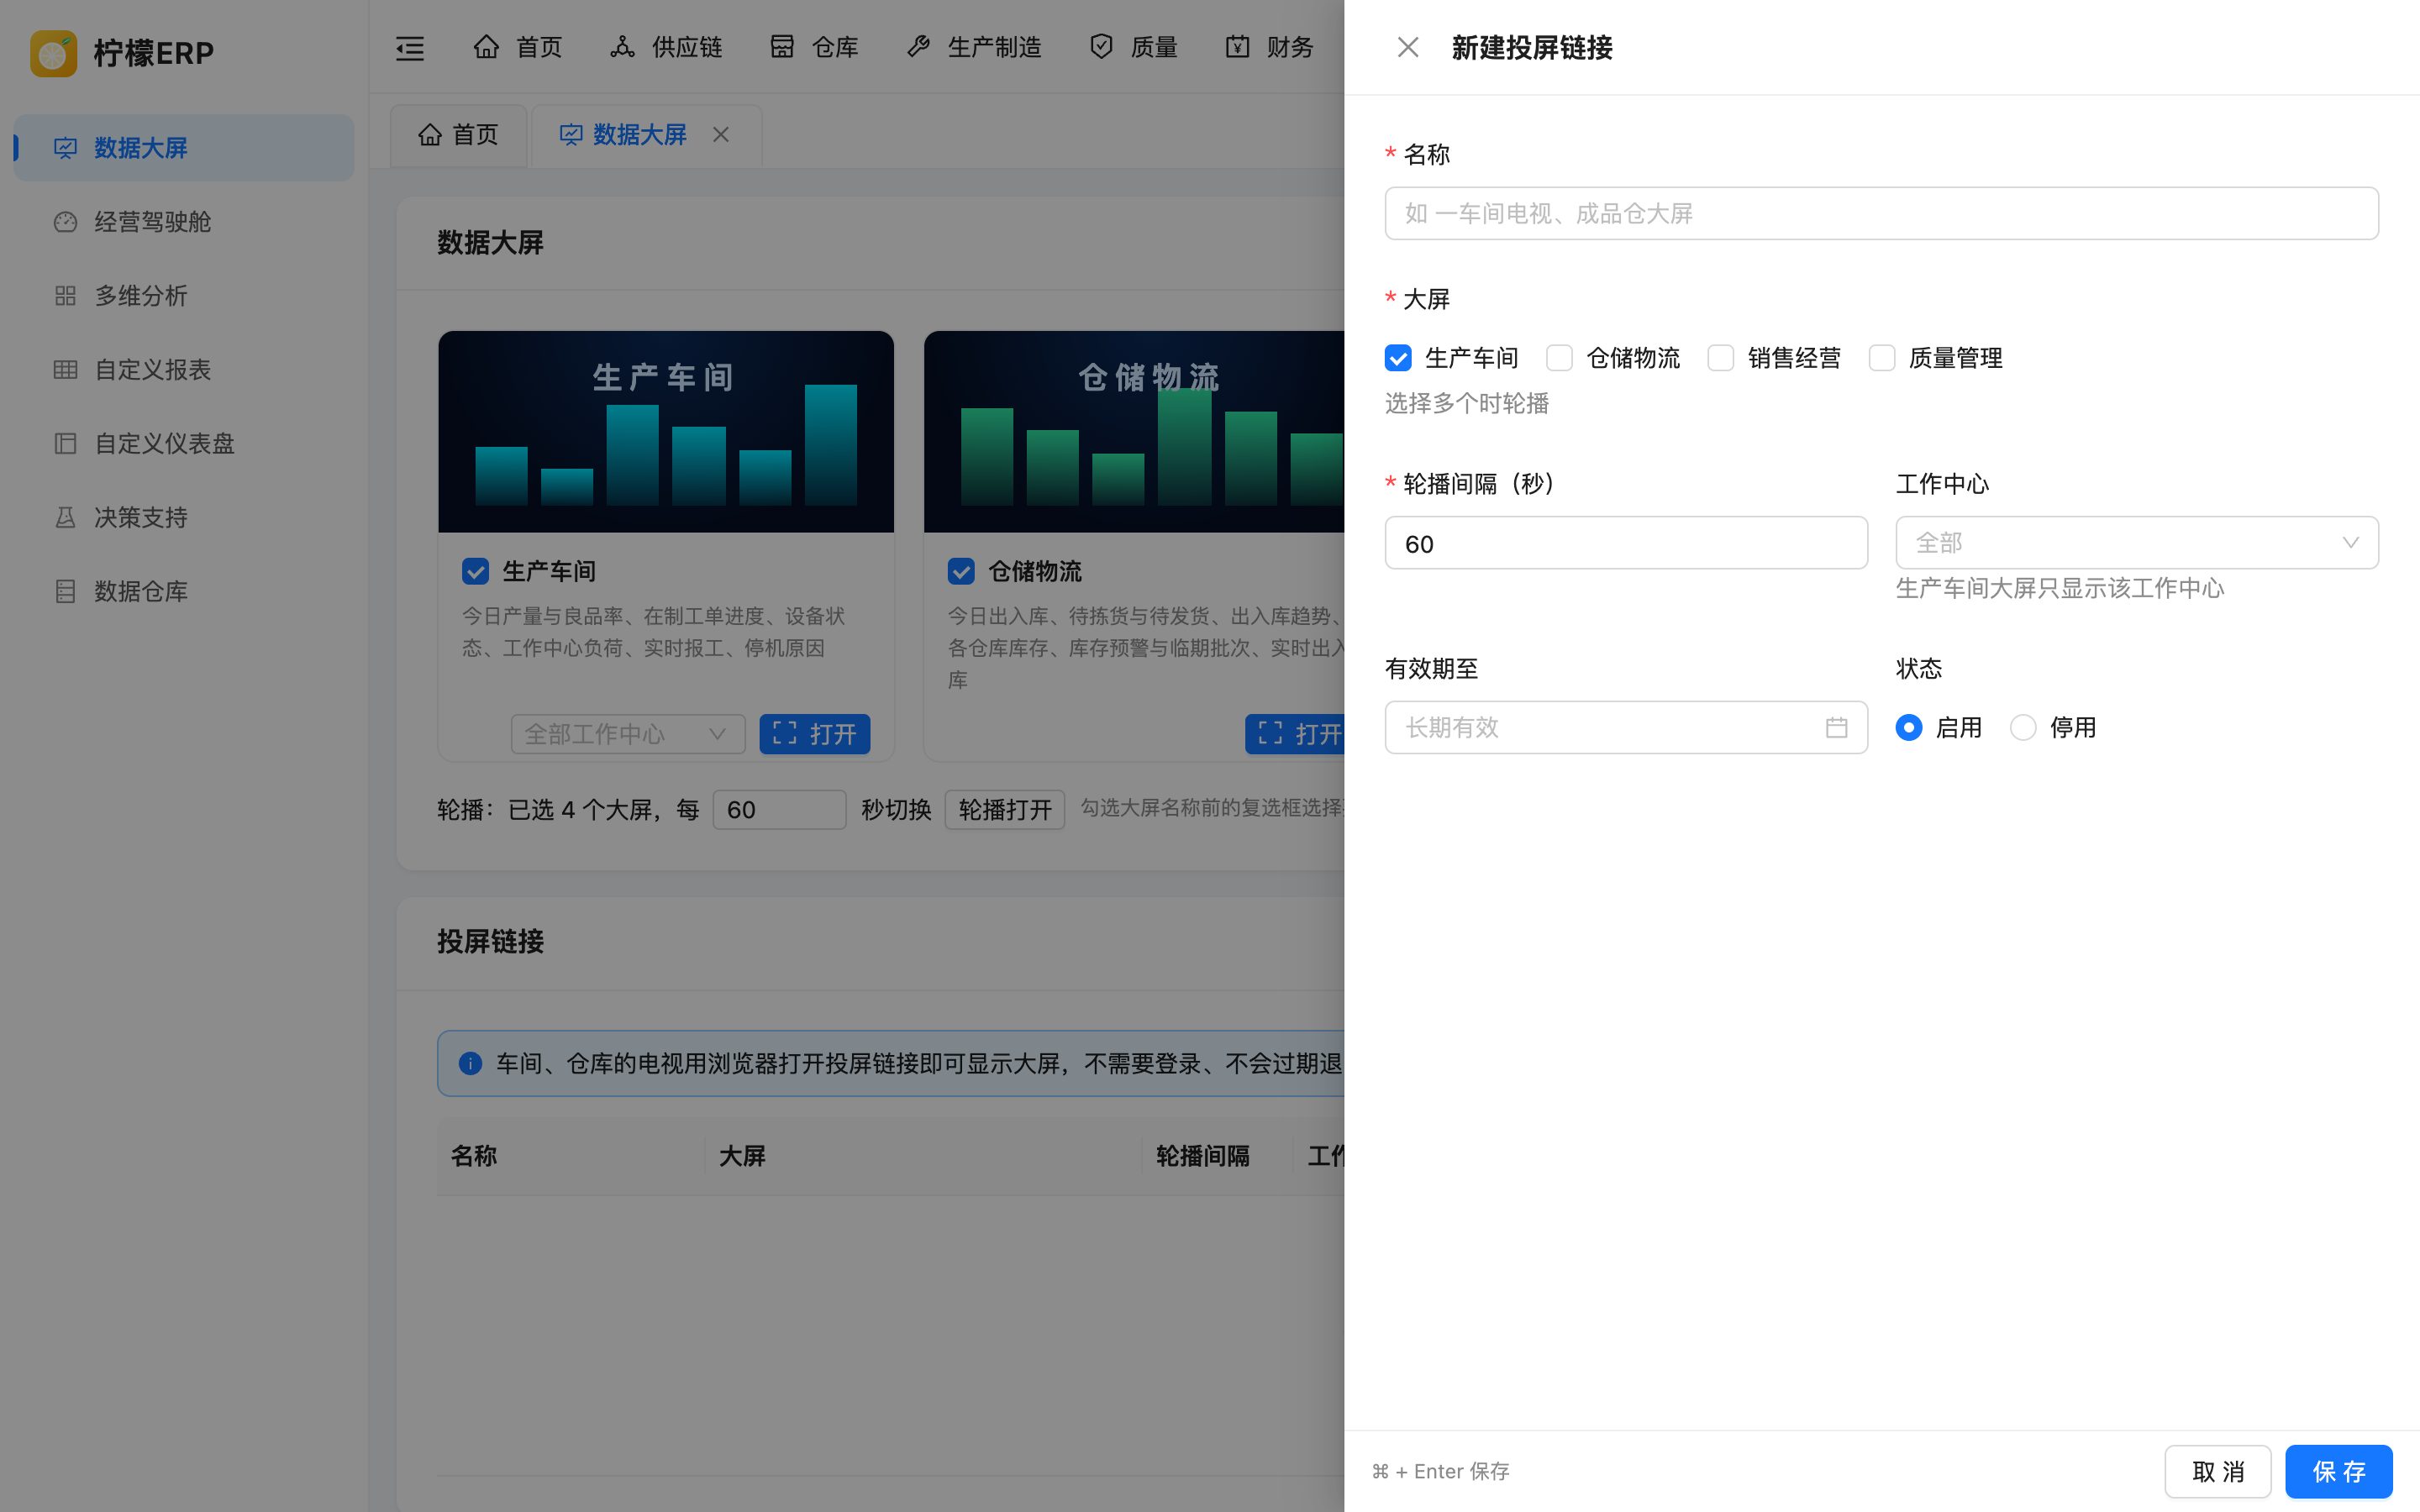Check the 销售经营 checkbox
The height and width of the screenshot is (1512, 2420).
tap(1720, 358)
